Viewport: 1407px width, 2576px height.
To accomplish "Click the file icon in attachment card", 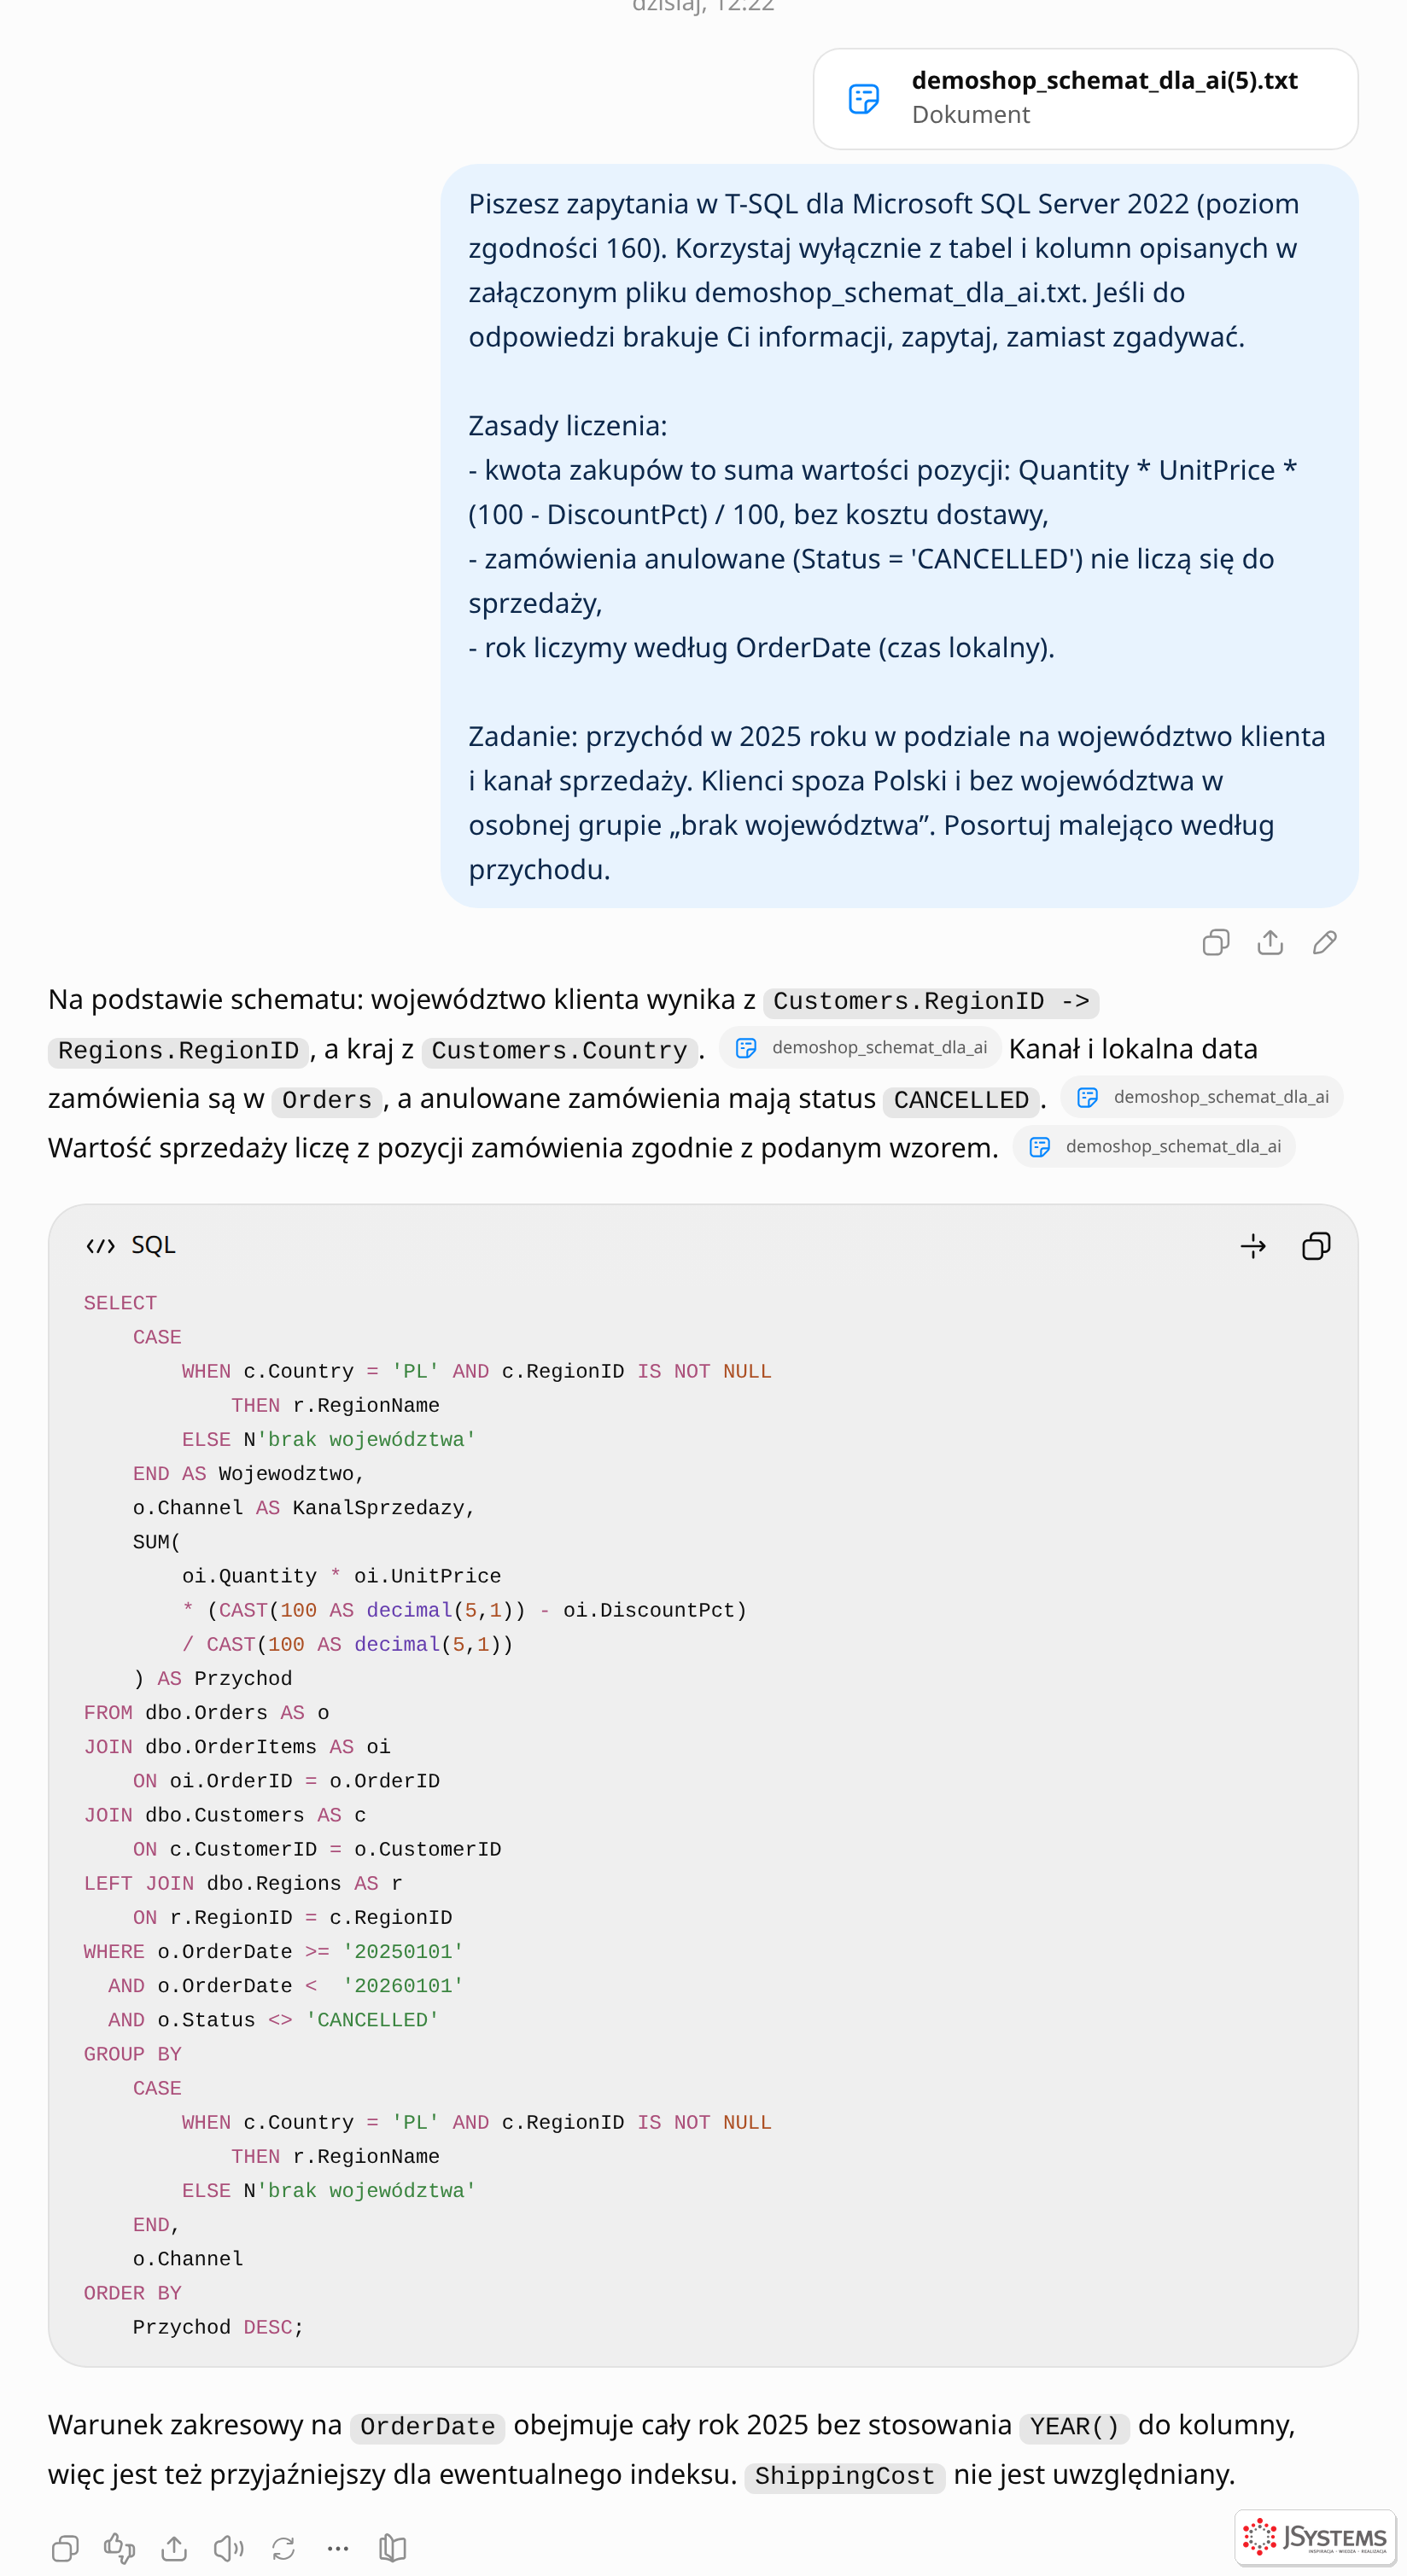I will (864, 98).
